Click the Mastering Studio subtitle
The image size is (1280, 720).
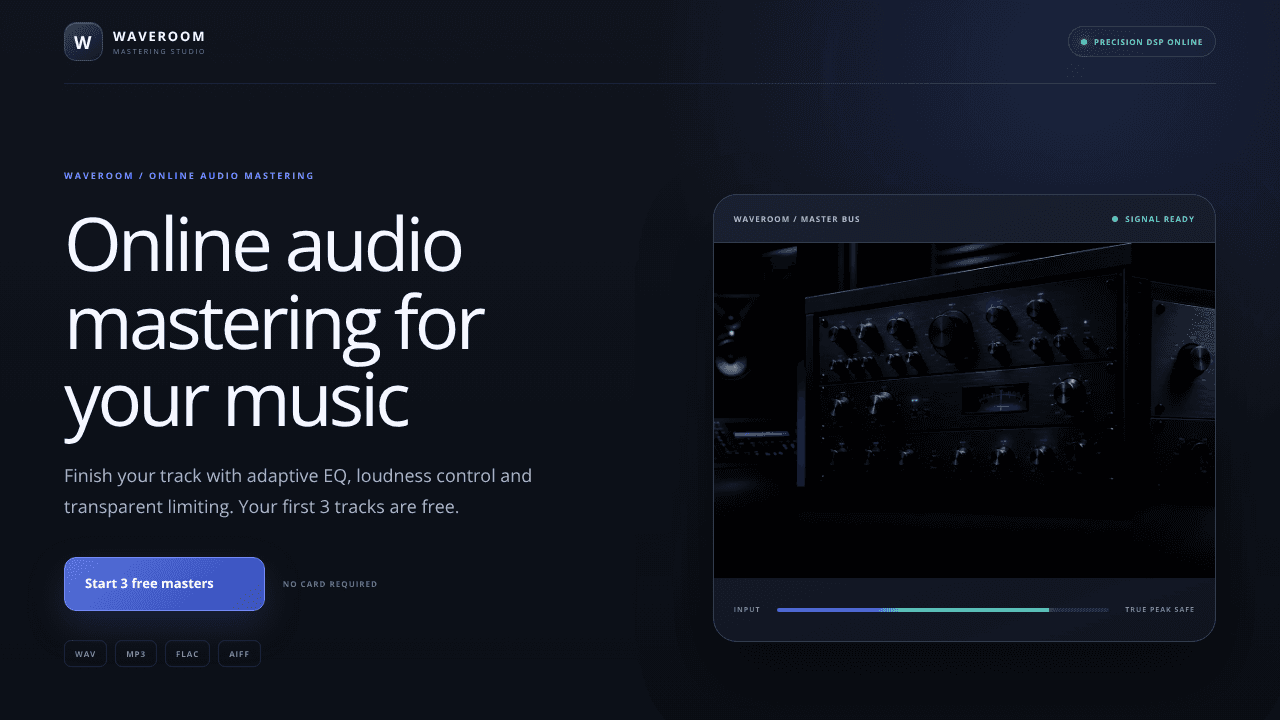click(x=159, y=51)
